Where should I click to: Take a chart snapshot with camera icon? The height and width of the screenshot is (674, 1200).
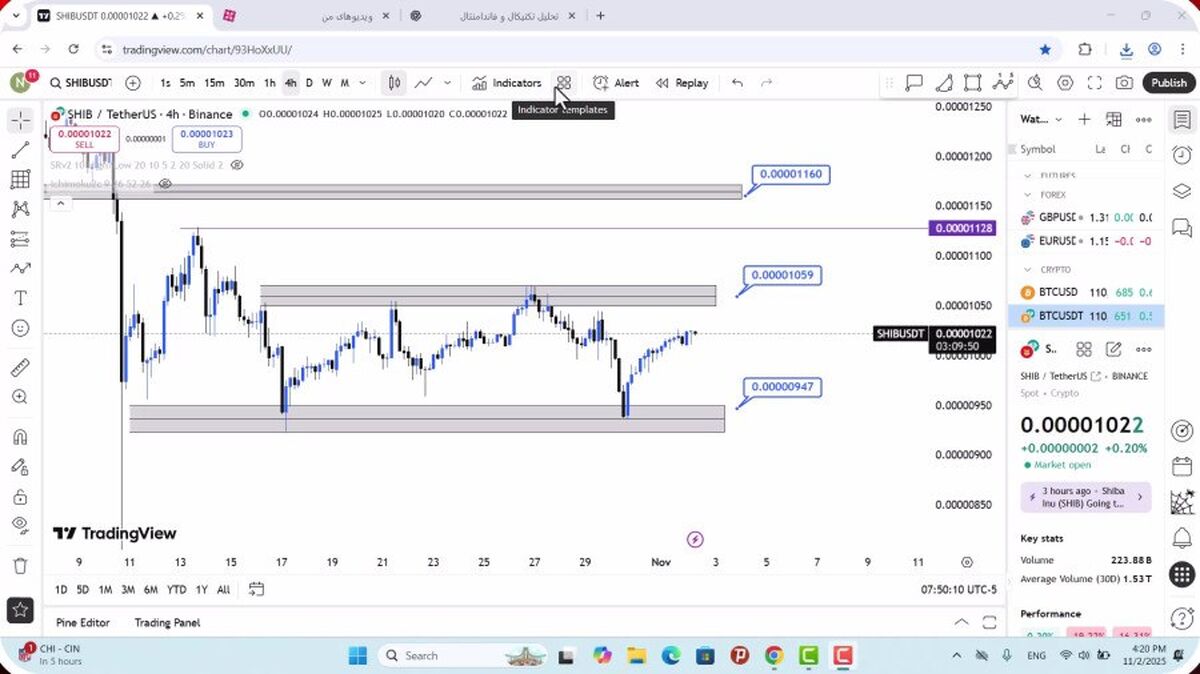tap(1125, 83)
